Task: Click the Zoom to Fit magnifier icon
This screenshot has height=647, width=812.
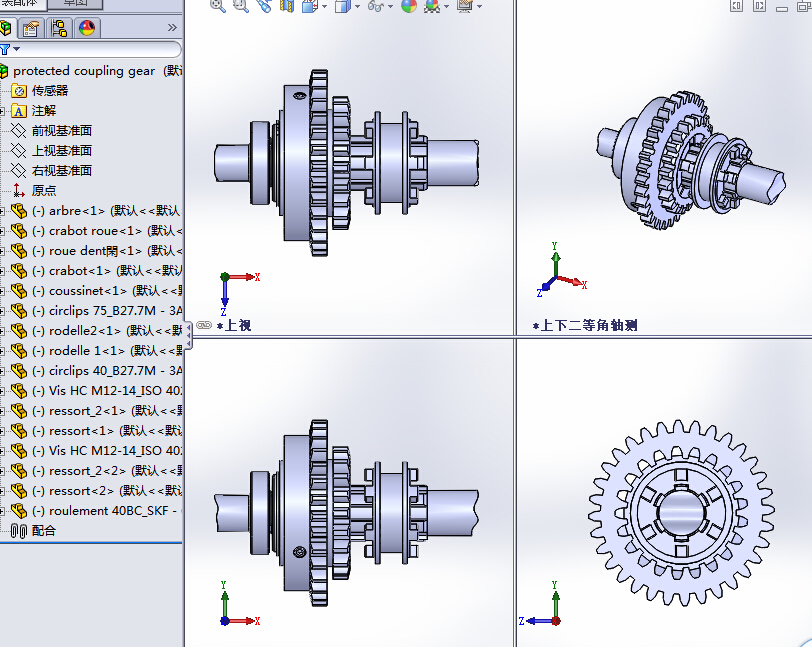Action: [218, 6]
